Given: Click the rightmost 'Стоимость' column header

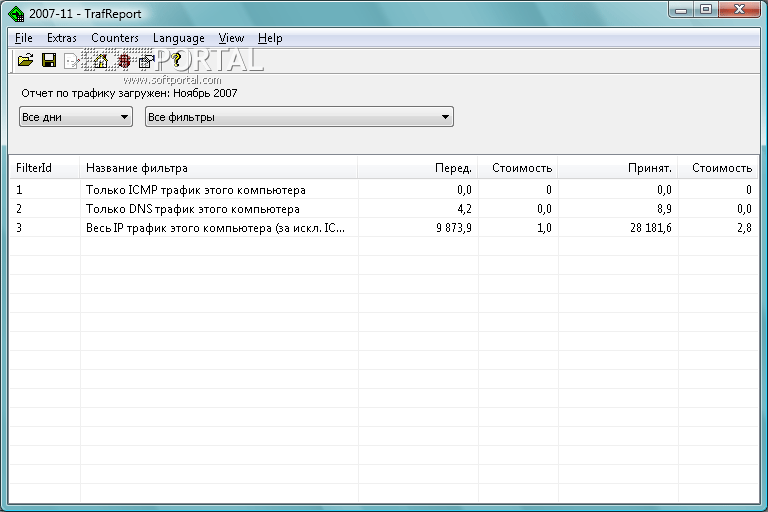Looking at the screenshot, I should (x=718, y=168).
